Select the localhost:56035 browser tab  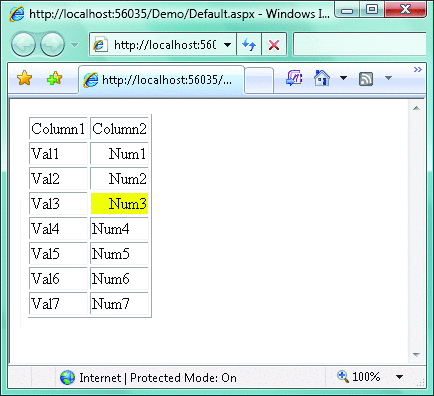161,80
